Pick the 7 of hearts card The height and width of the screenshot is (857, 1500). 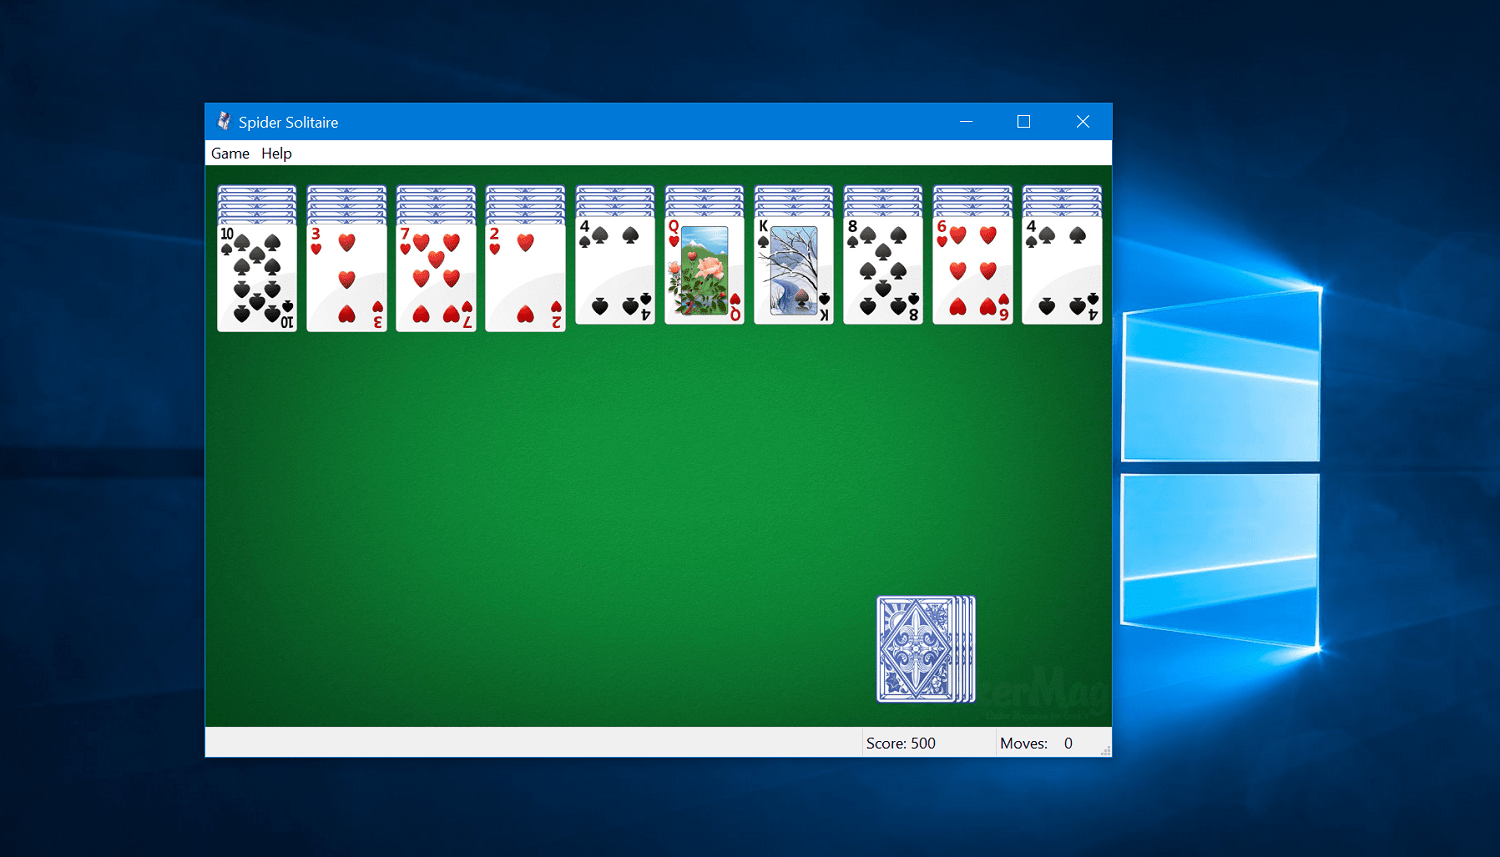[x=436, y=276]
